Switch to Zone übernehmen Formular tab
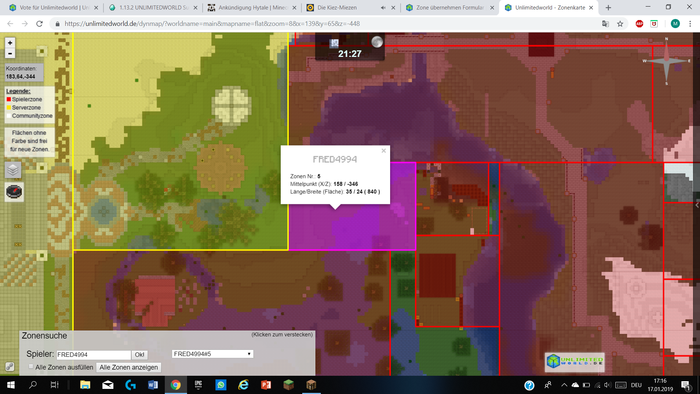Image resolution: width=700 pixels, height=394 pixels. (450, 8)
